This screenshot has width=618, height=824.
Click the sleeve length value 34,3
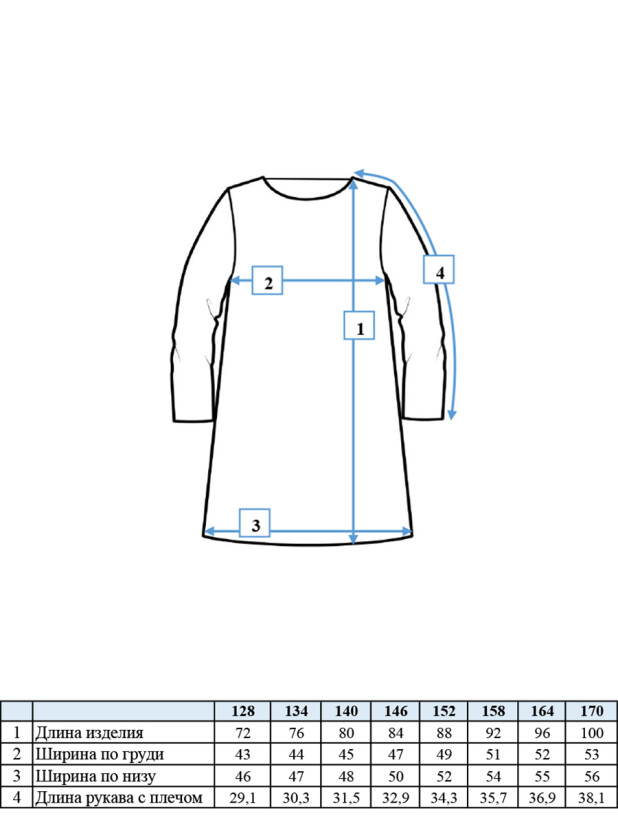[444, 798]
